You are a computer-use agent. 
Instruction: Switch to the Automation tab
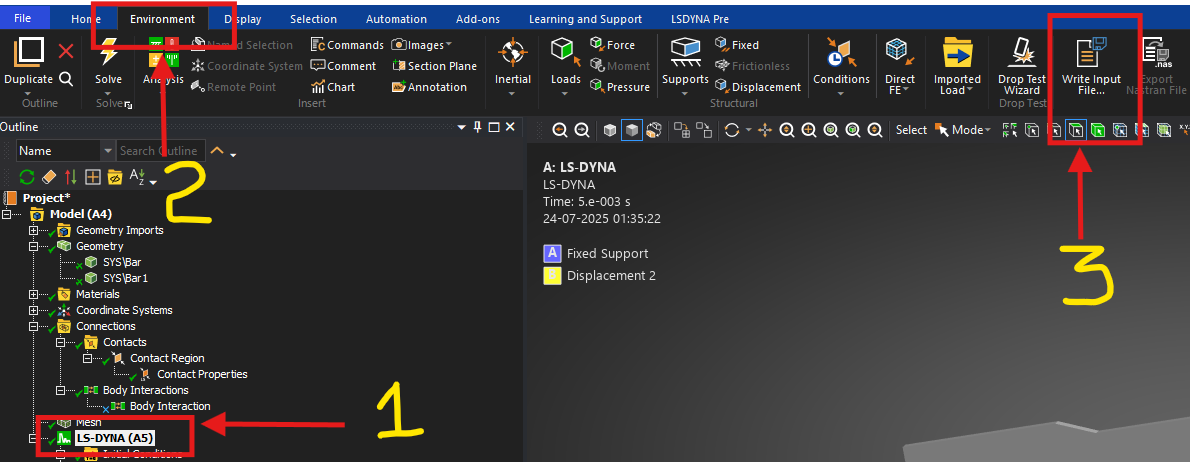[x=396, y=19]
